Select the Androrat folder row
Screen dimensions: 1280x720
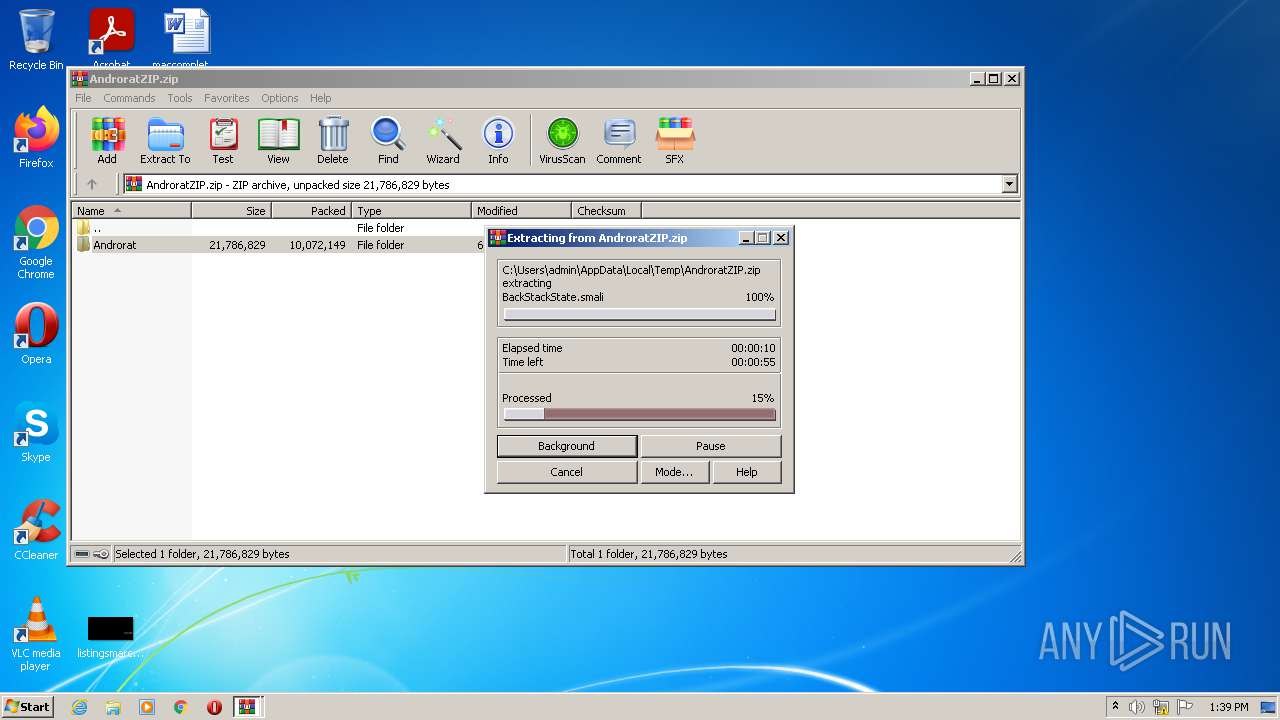pyautogui.click(x=279, y=245)
